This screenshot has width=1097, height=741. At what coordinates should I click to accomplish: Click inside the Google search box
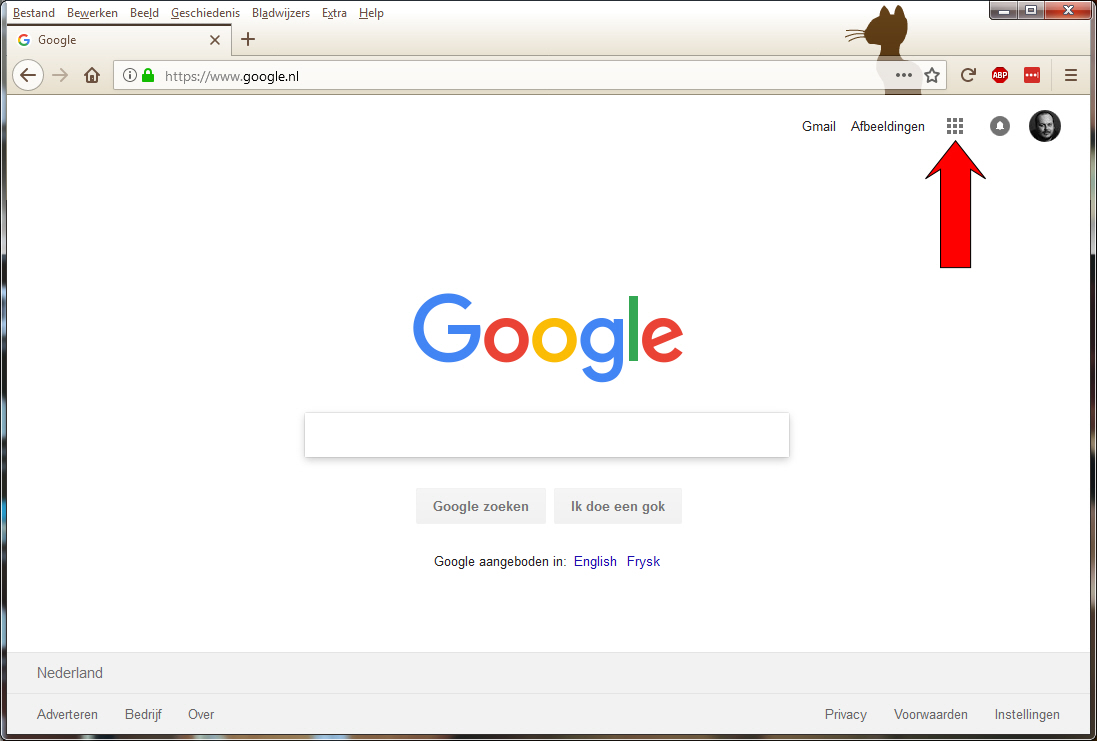click(546, 435)
